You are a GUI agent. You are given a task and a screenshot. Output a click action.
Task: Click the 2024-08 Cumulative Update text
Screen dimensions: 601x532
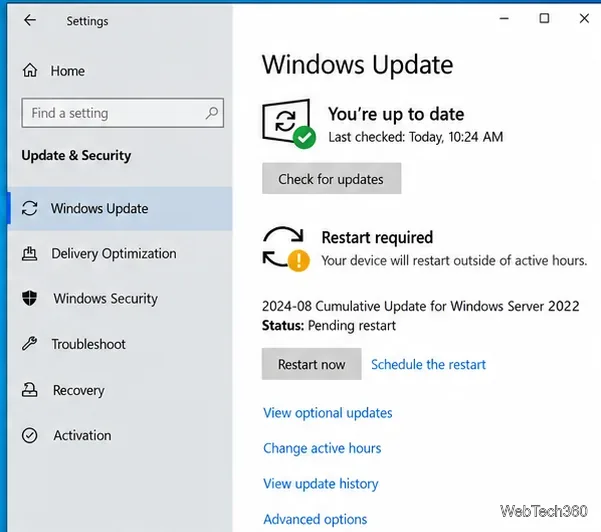(x=420, y=306)
